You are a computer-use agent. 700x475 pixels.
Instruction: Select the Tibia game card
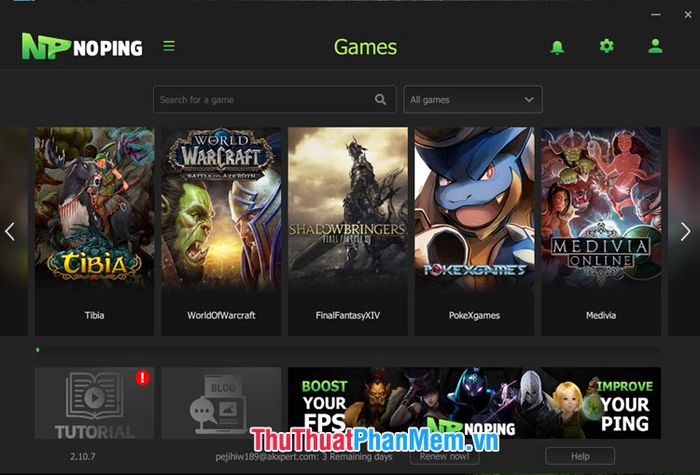(95, 231)
